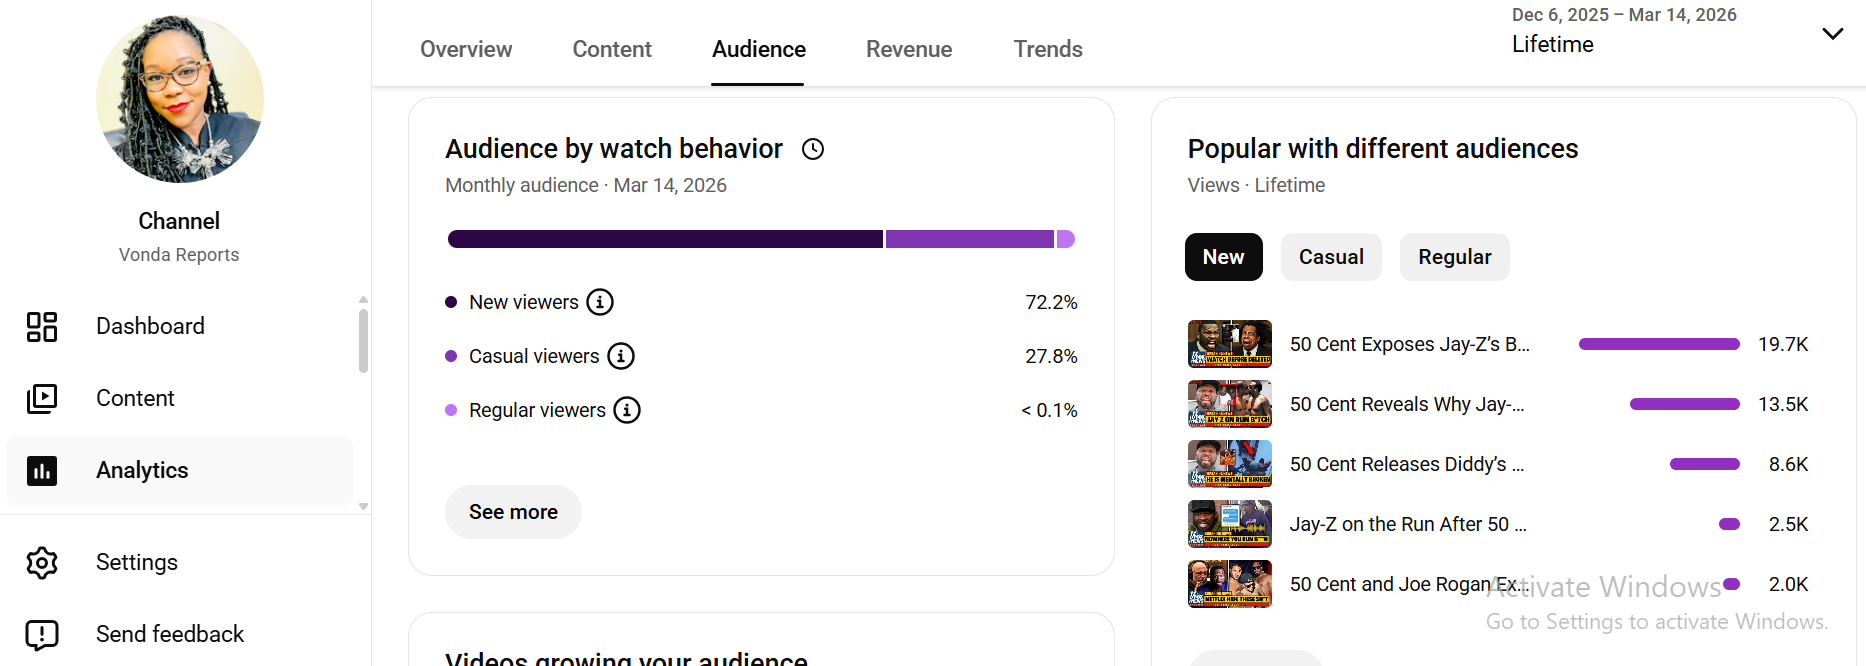Show info for New viewers
The width and height of the screenshot is (1866, 666).
click(x=600, y=302)
